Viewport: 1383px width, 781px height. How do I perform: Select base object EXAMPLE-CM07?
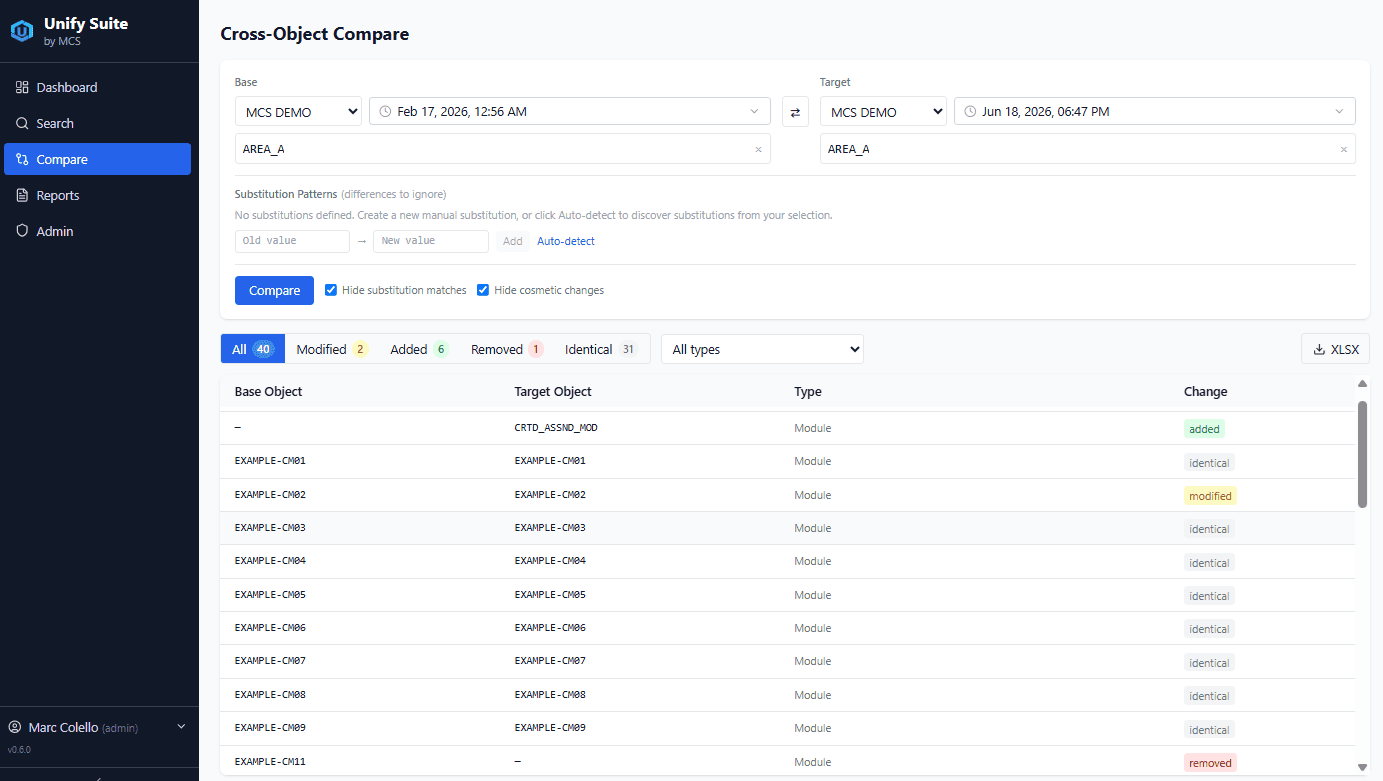coord(270,661)
